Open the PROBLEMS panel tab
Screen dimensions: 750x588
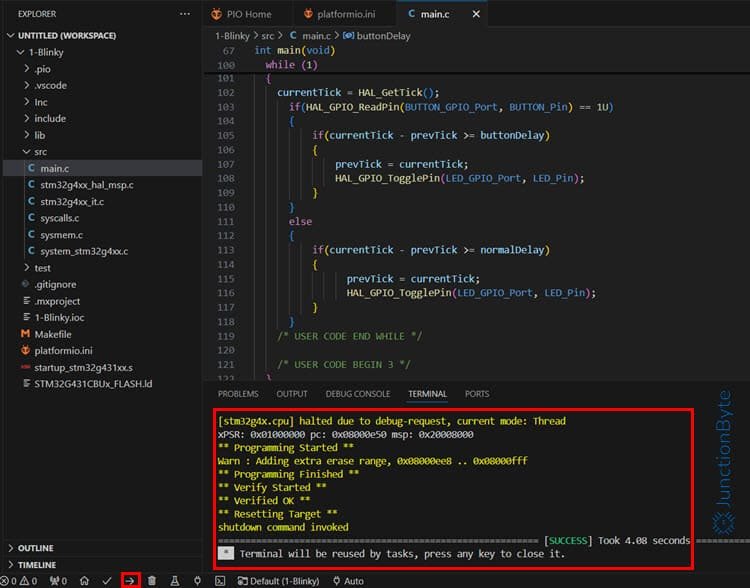[x=238, y=394]
